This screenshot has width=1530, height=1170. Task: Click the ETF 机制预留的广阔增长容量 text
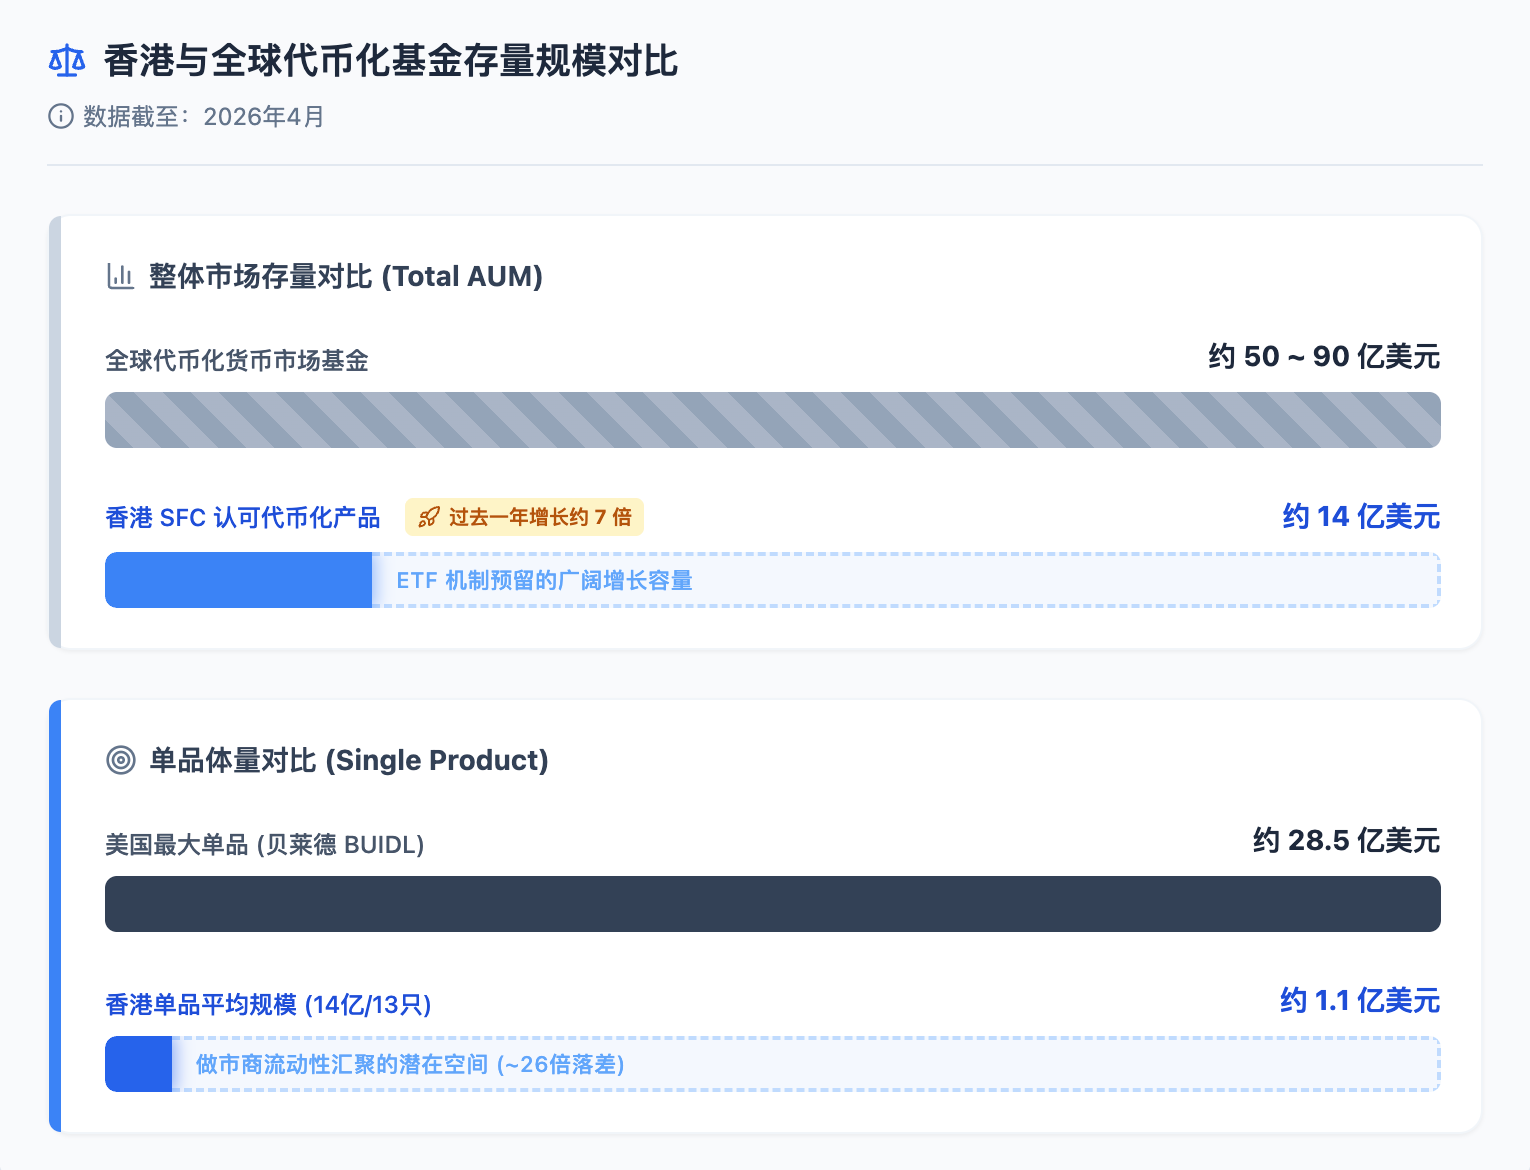click(544, 580)
